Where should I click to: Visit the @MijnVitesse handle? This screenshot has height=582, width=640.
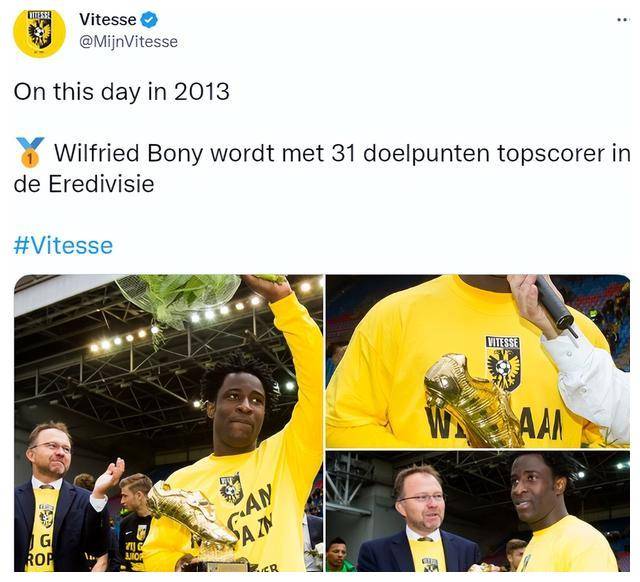128,42
